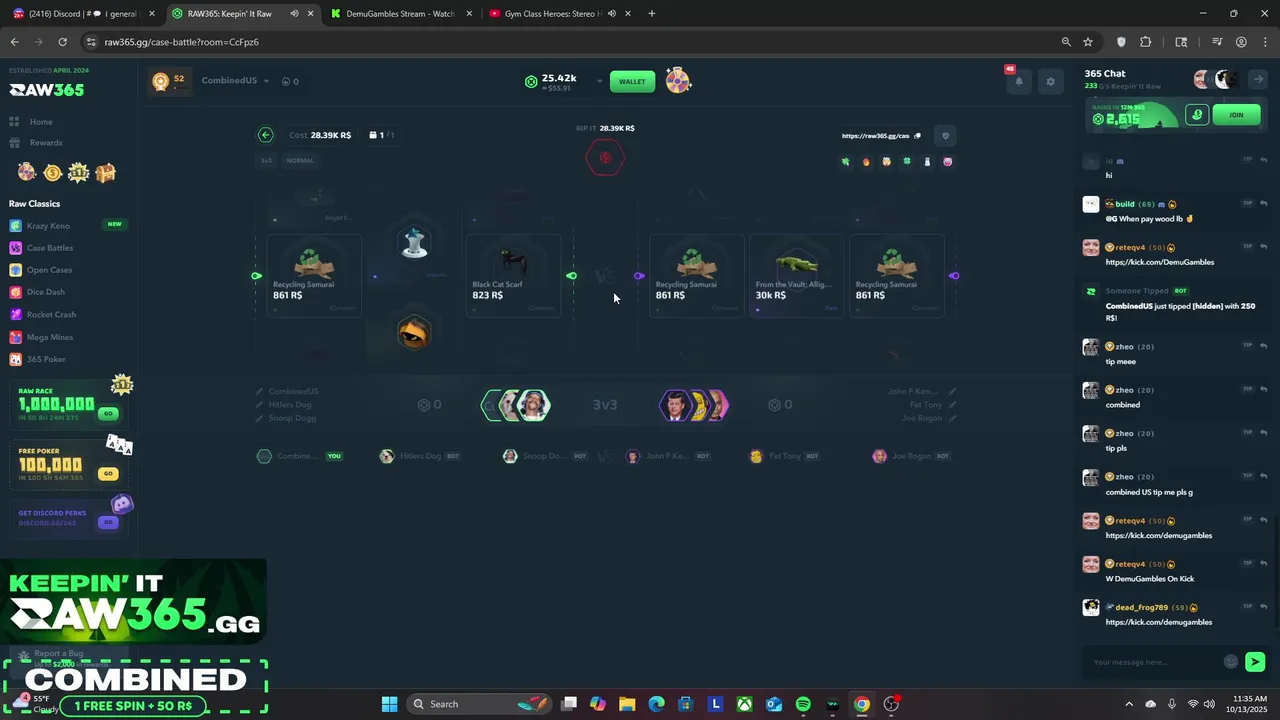Click the Report a Bug link
This screenshot has width=1280, height=720.
coord(58,654)
